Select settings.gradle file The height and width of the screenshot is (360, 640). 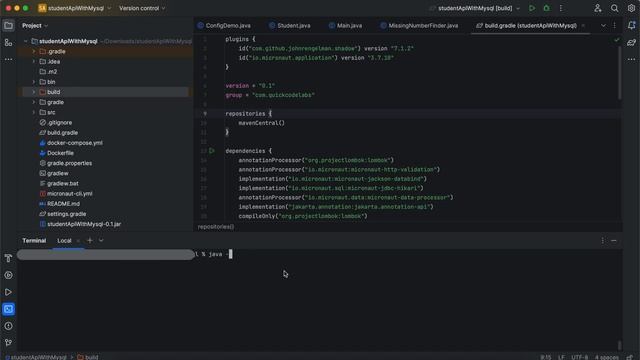(67, 214)
